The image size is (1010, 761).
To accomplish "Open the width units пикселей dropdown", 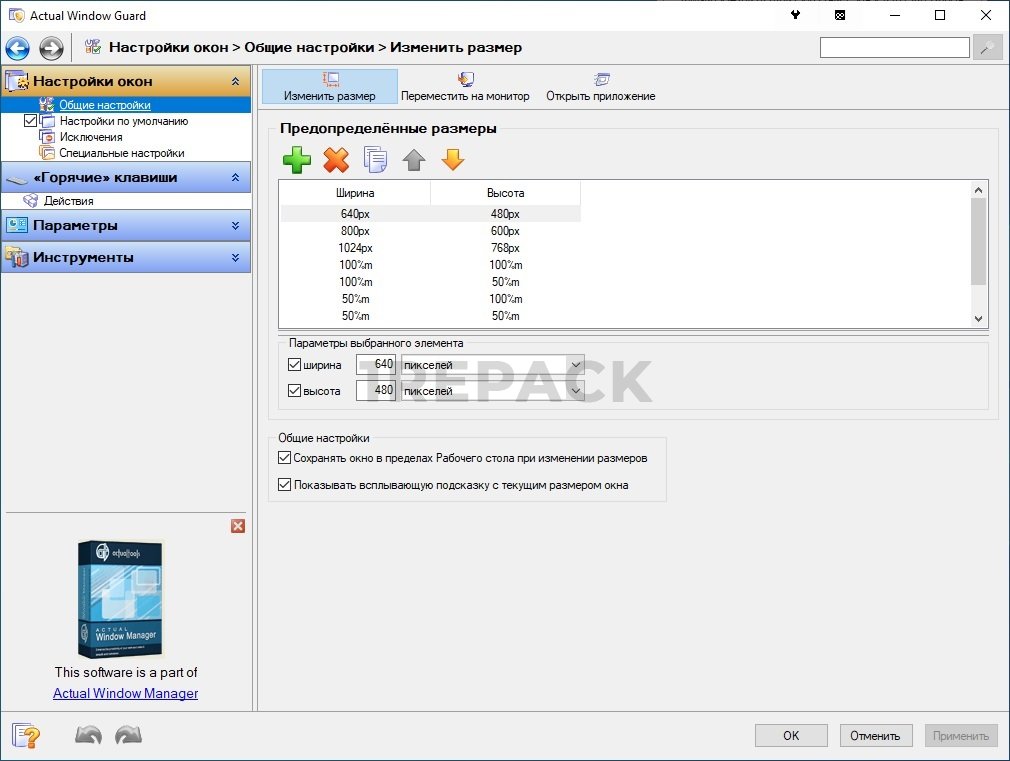I will click(x=576, y=365).
